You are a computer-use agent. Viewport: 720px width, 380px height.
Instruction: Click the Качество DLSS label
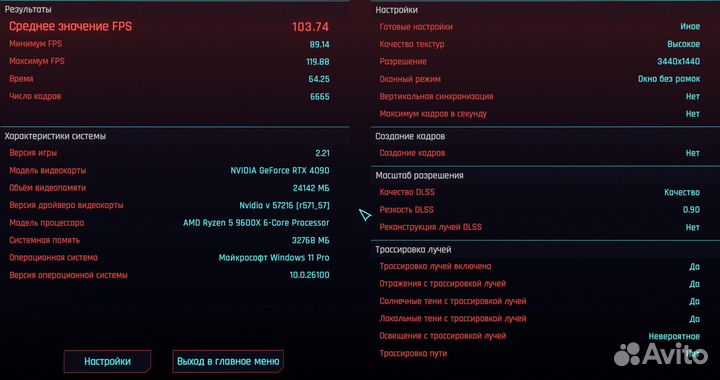coord(407,192)
